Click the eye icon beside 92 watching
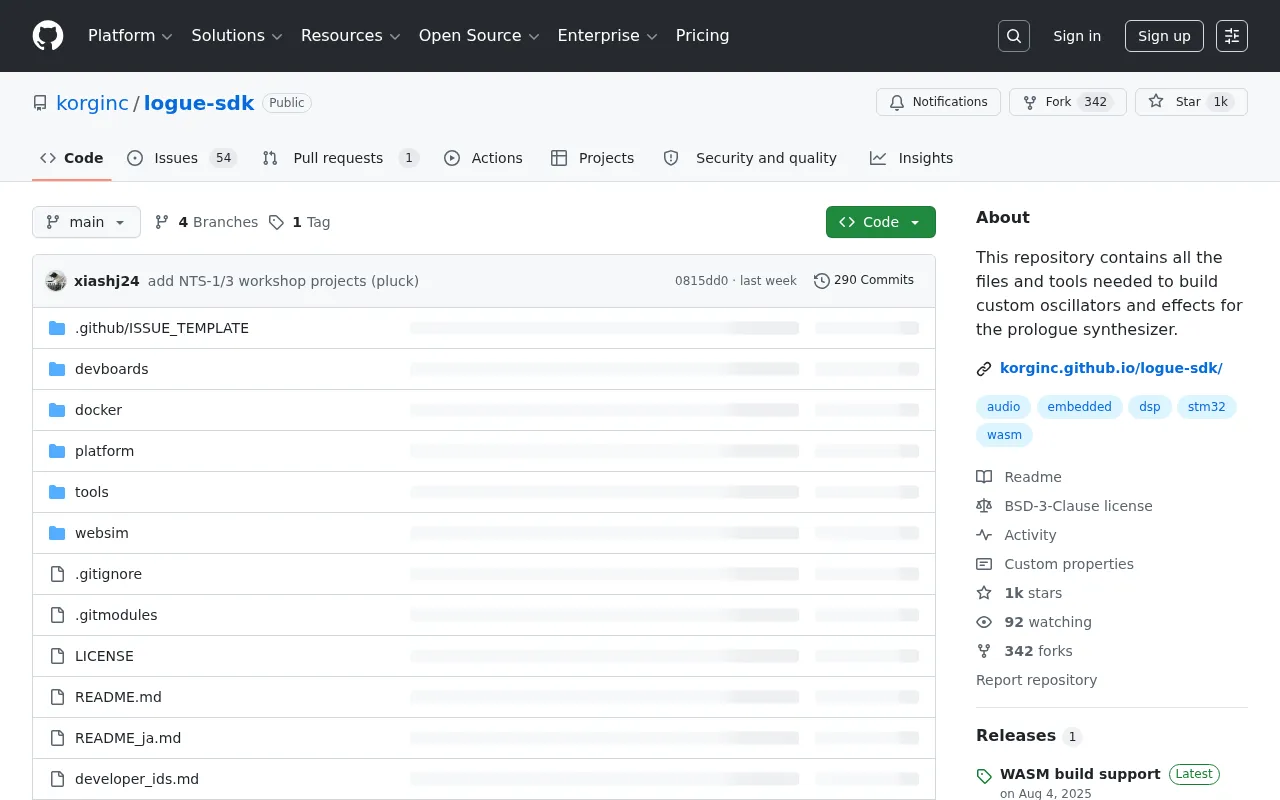This screenshot has width=1280, height=800. point(984,622)
